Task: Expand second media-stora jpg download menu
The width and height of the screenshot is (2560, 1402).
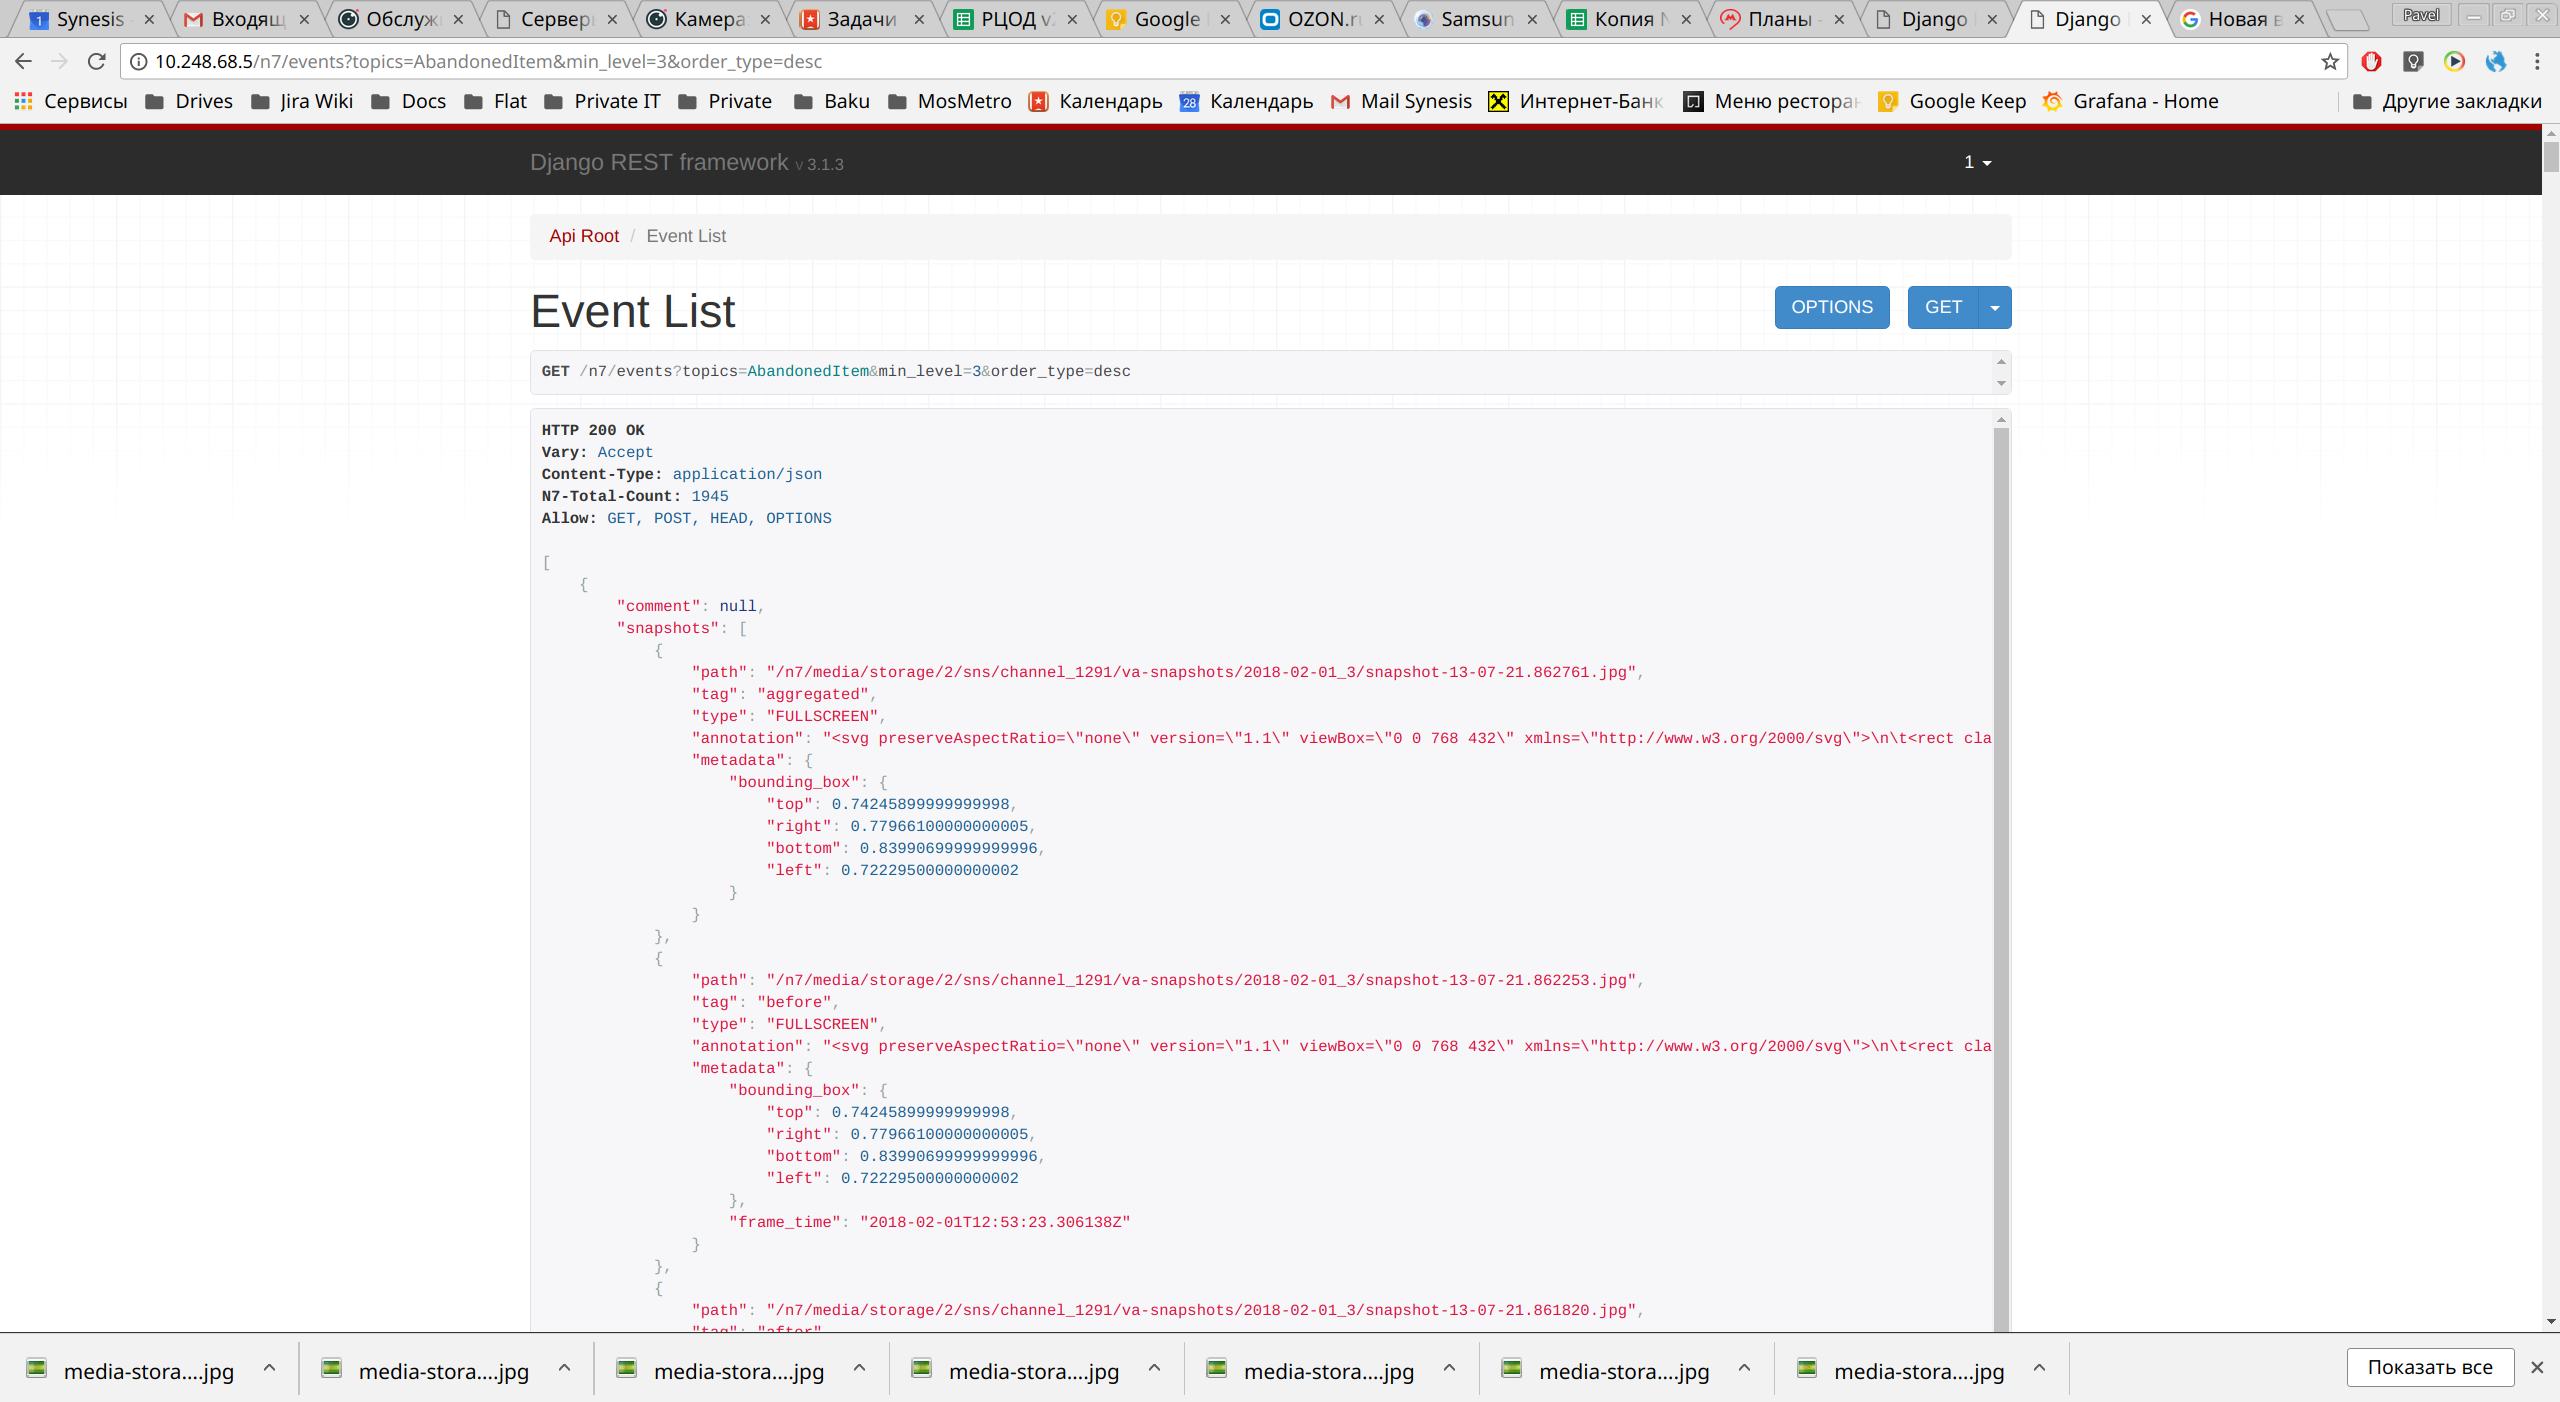Action: (x=564, y=1367)
